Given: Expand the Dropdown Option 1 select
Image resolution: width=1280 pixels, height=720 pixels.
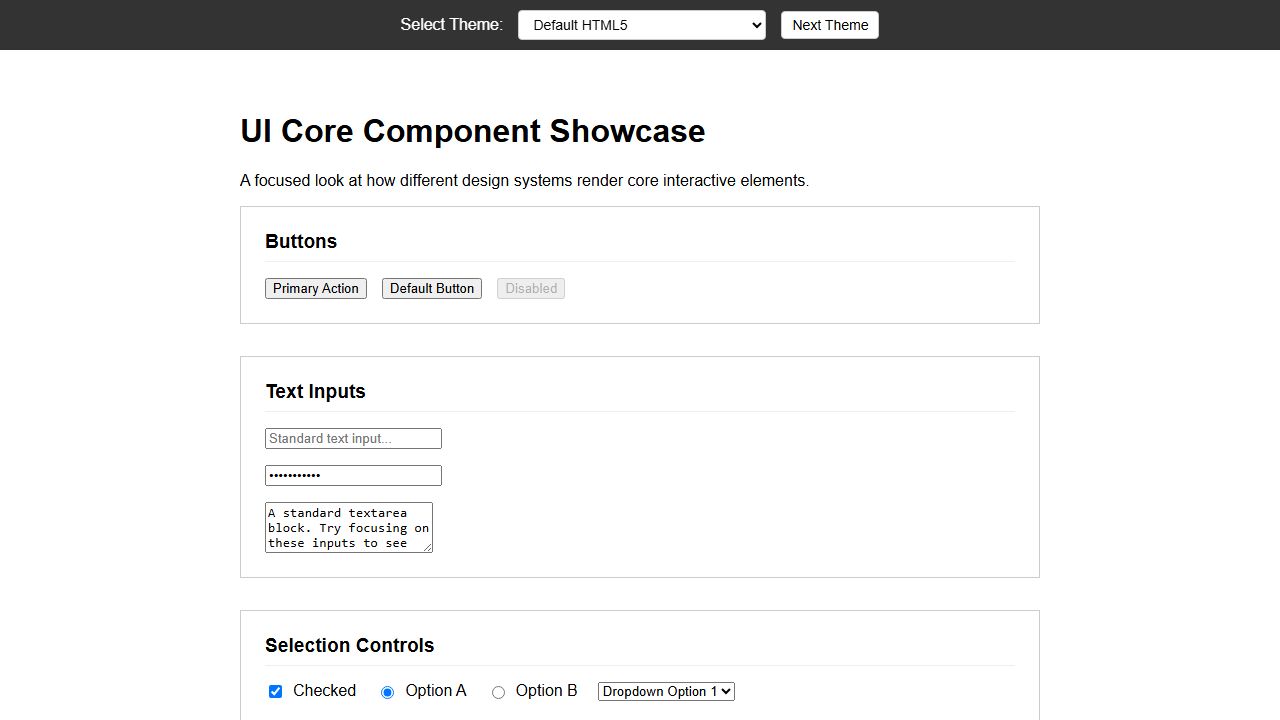Looking at the screenshot, I should point(666,691).
